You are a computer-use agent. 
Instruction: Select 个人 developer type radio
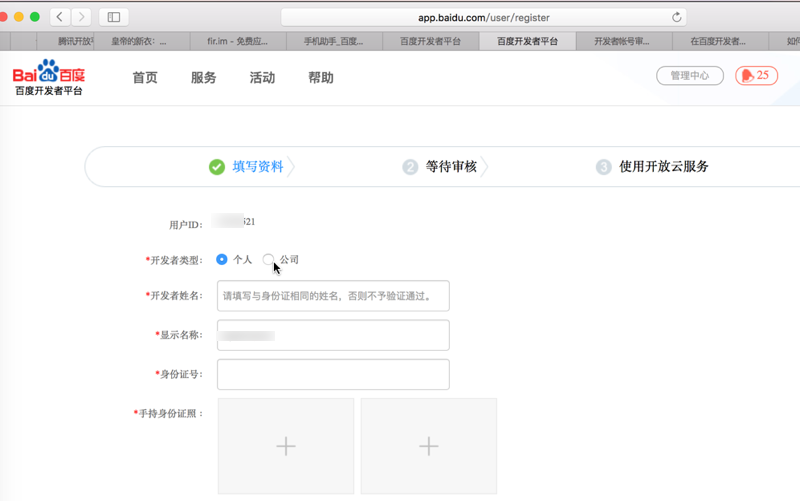pyautogui.click(x=221, y=259)
